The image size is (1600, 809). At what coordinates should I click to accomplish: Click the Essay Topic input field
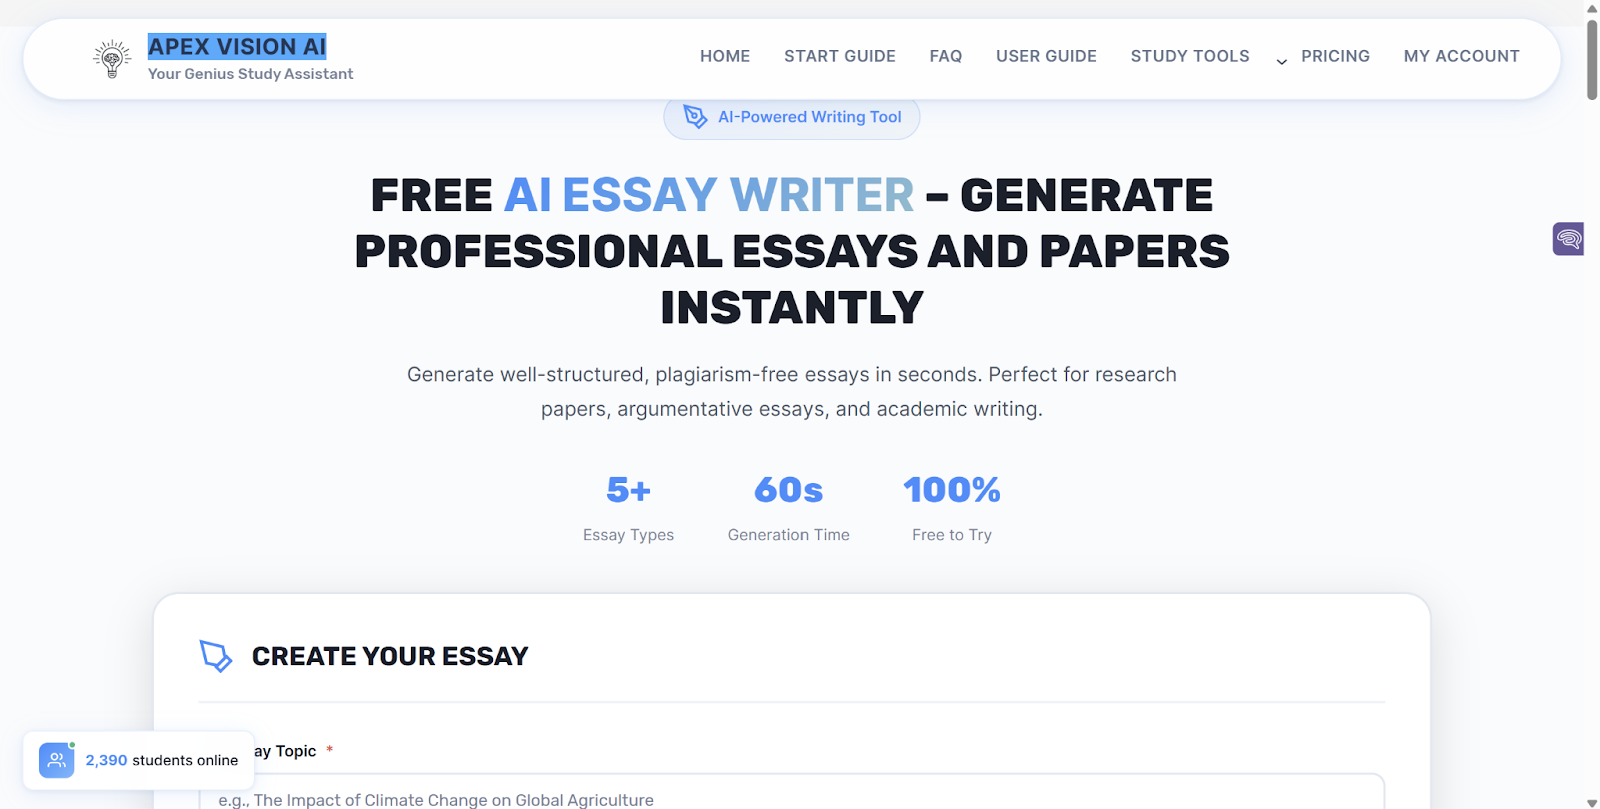(x=792, y=792)
